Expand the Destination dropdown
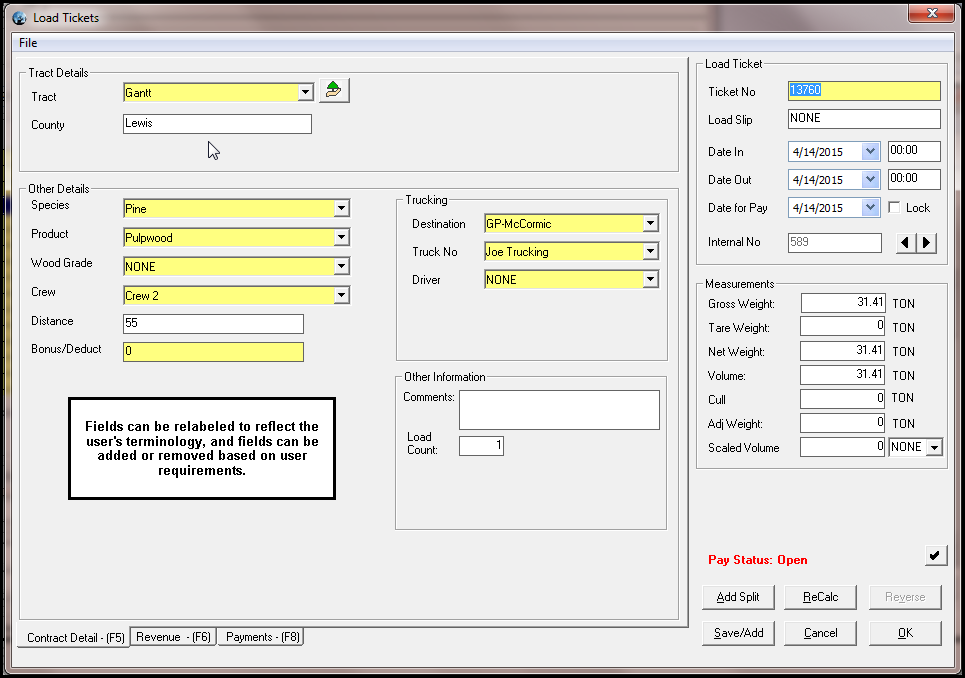The image size is (965, 678). (x=651, y=223)
